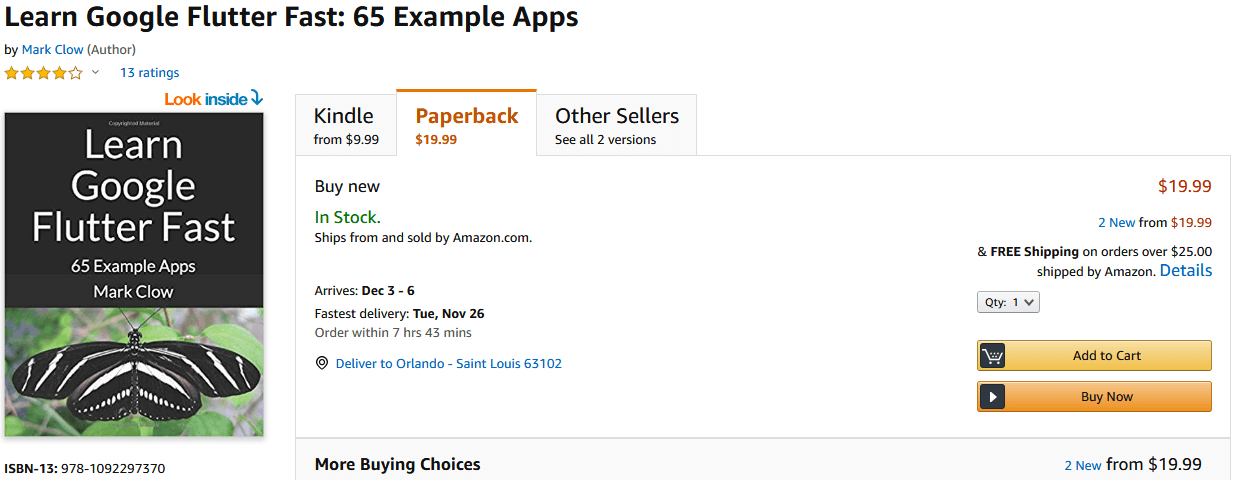Click the $19.99 buy new price

(1184, 186)
